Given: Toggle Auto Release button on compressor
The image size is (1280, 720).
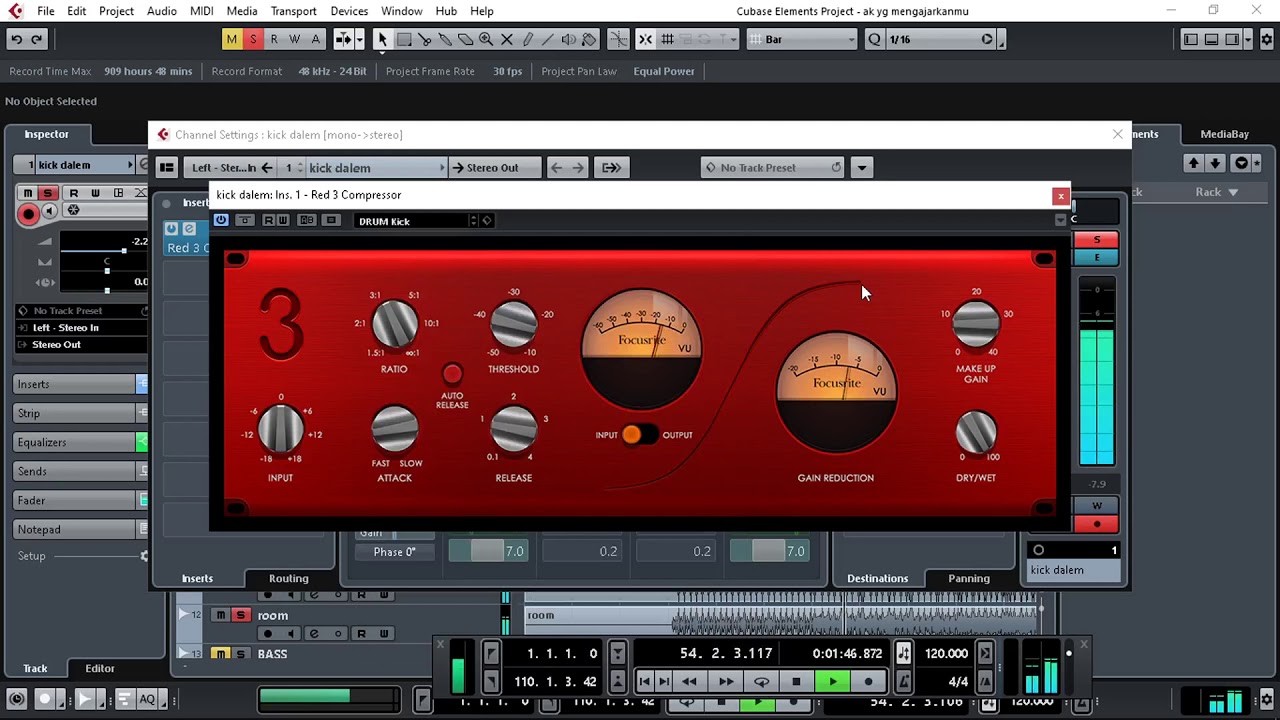Looking at the screenshot, I should point(452,374).
